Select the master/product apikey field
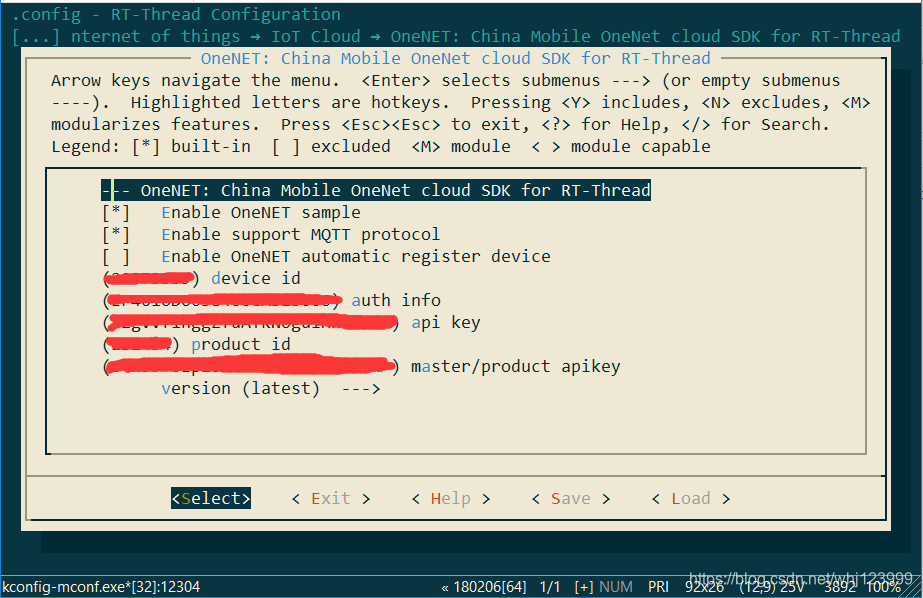This screenshot has height=598, width=923. [x=361, y=367]
